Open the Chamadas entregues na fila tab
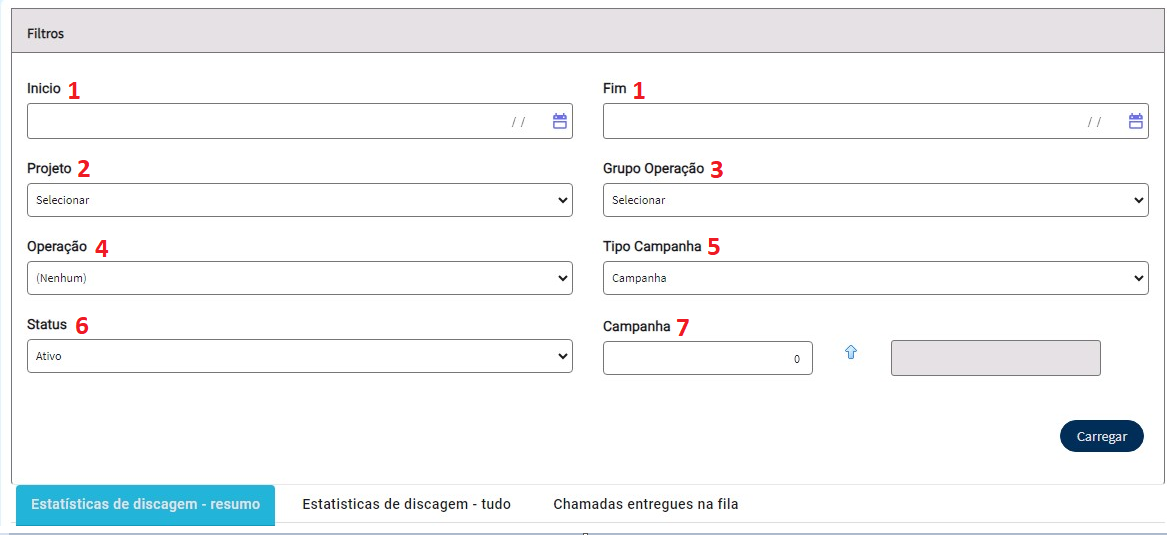 (645, 504)
